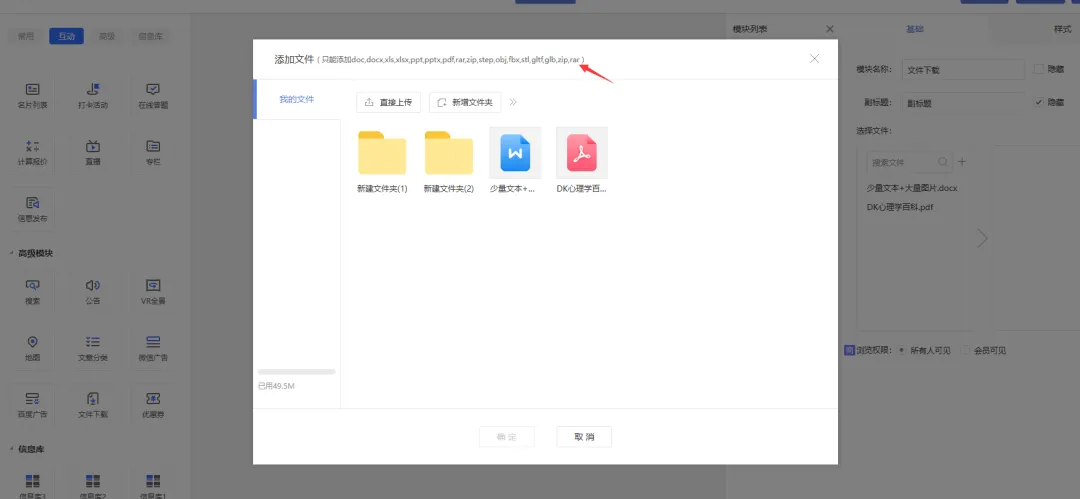Viewport: 1080px width, 499px height.
Task: Select the 打卡活动 module icon
Action: click(93, 90)
